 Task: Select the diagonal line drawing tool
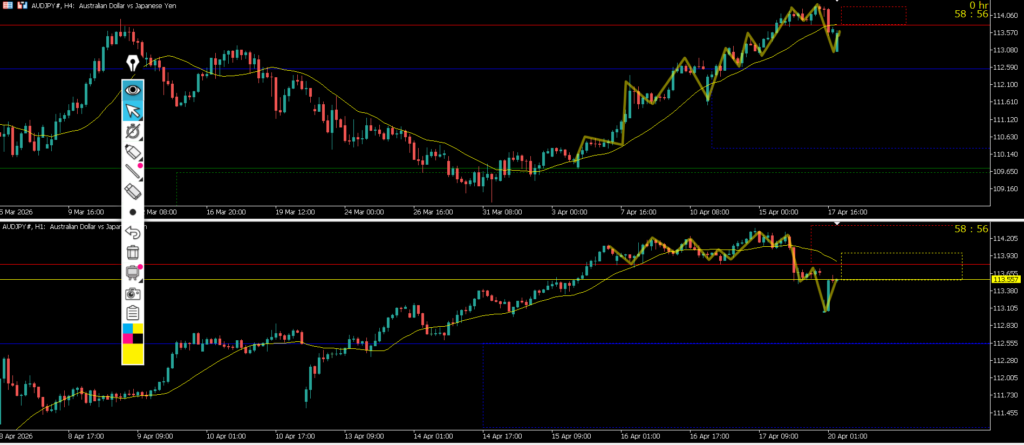pos(133,171)
